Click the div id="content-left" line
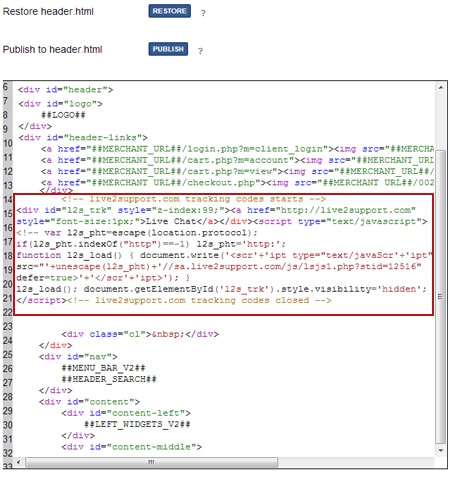Viewport: 450px width, 484px height. pyautogui.click(x=126, y=413)
